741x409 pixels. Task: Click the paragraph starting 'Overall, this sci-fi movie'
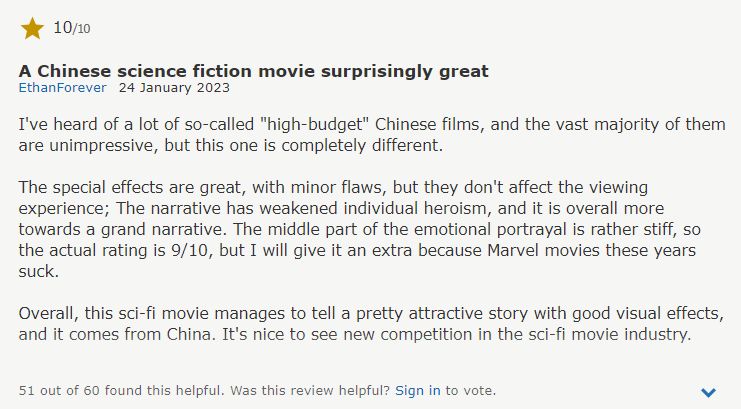371,324
